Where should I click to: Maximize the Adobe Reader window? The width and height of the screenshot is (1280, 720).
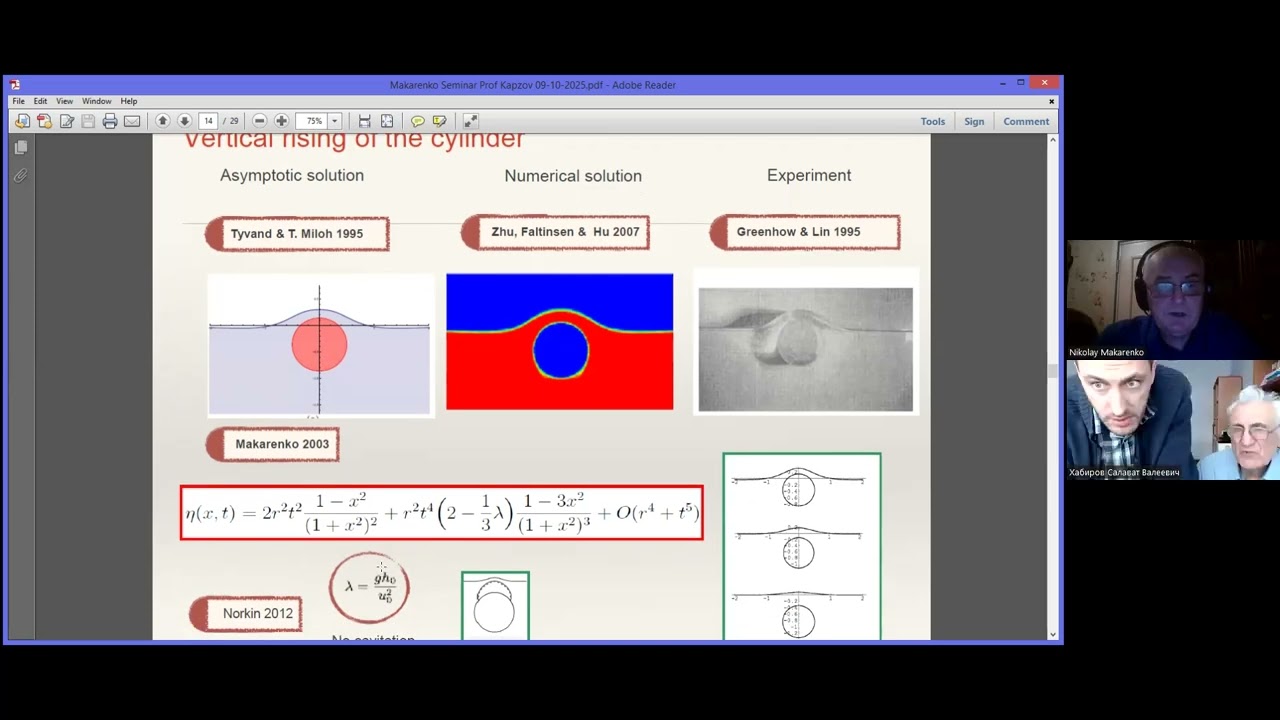click(x=1020, y=83)
